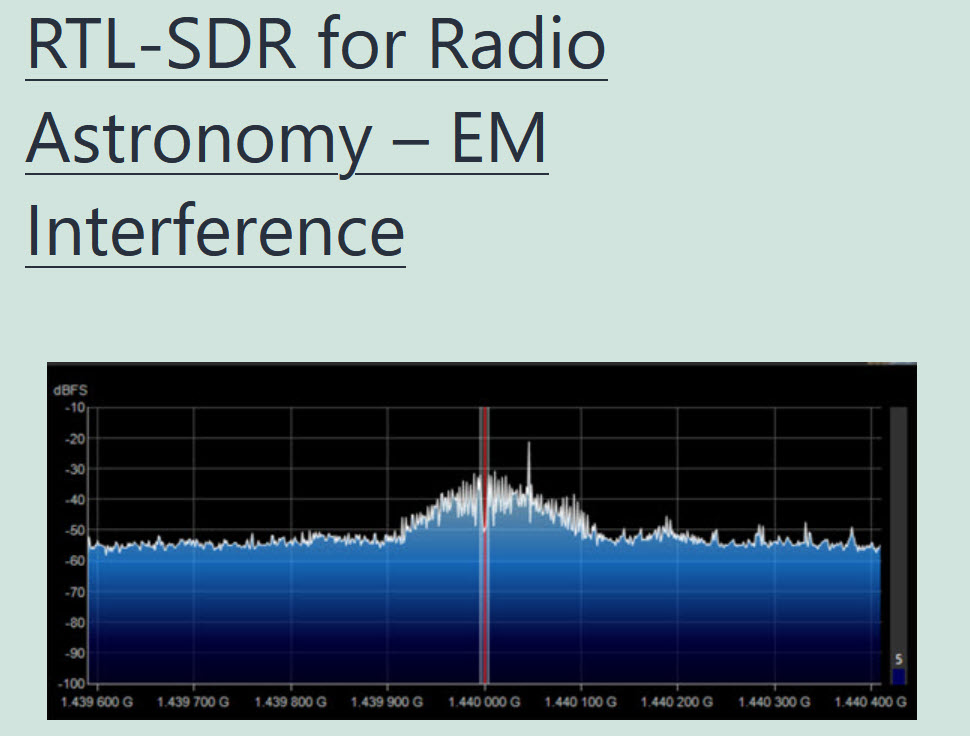970x736 pixels.
Task: Click the blue slider handle below the 5
Action: [x=898, y=677]
